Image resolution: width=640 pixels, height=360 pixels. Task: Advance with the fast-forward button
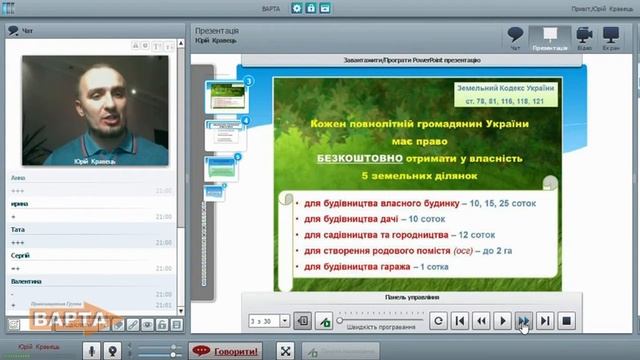point(524,321)
